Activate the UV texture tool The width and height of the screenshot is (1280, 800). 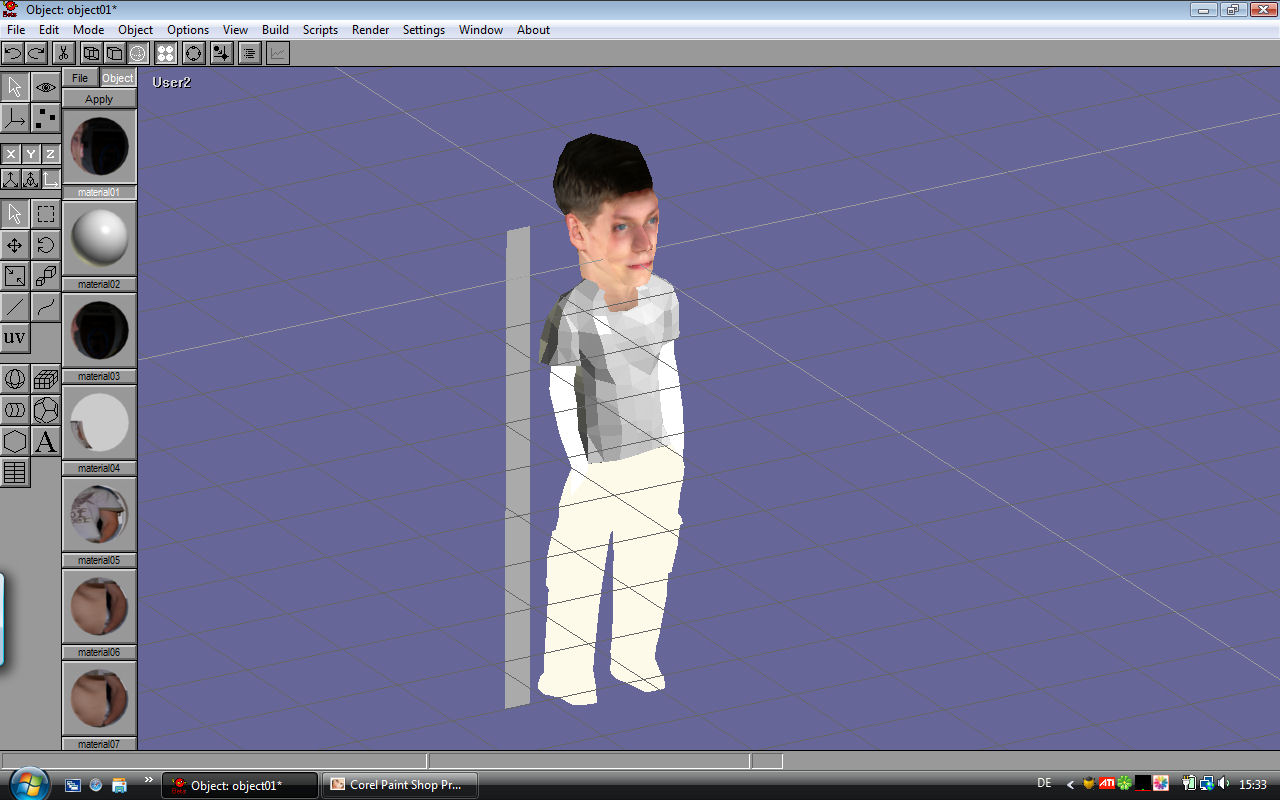(15, 338)
